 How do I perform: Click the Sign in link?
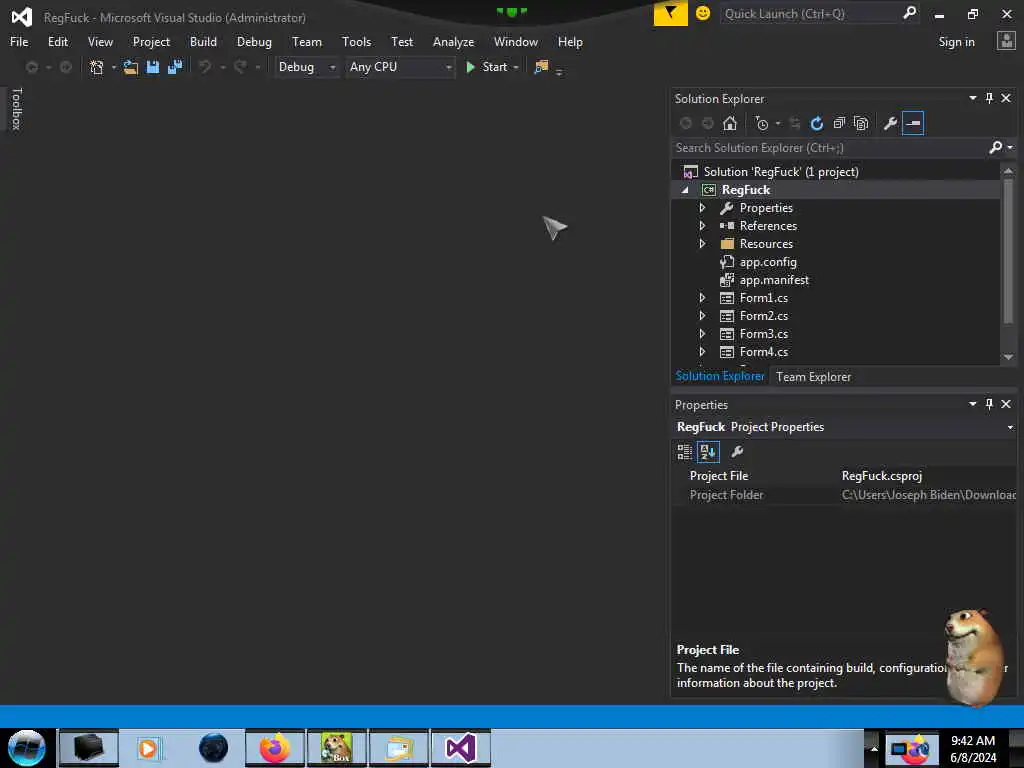click(x=956, y=42)
